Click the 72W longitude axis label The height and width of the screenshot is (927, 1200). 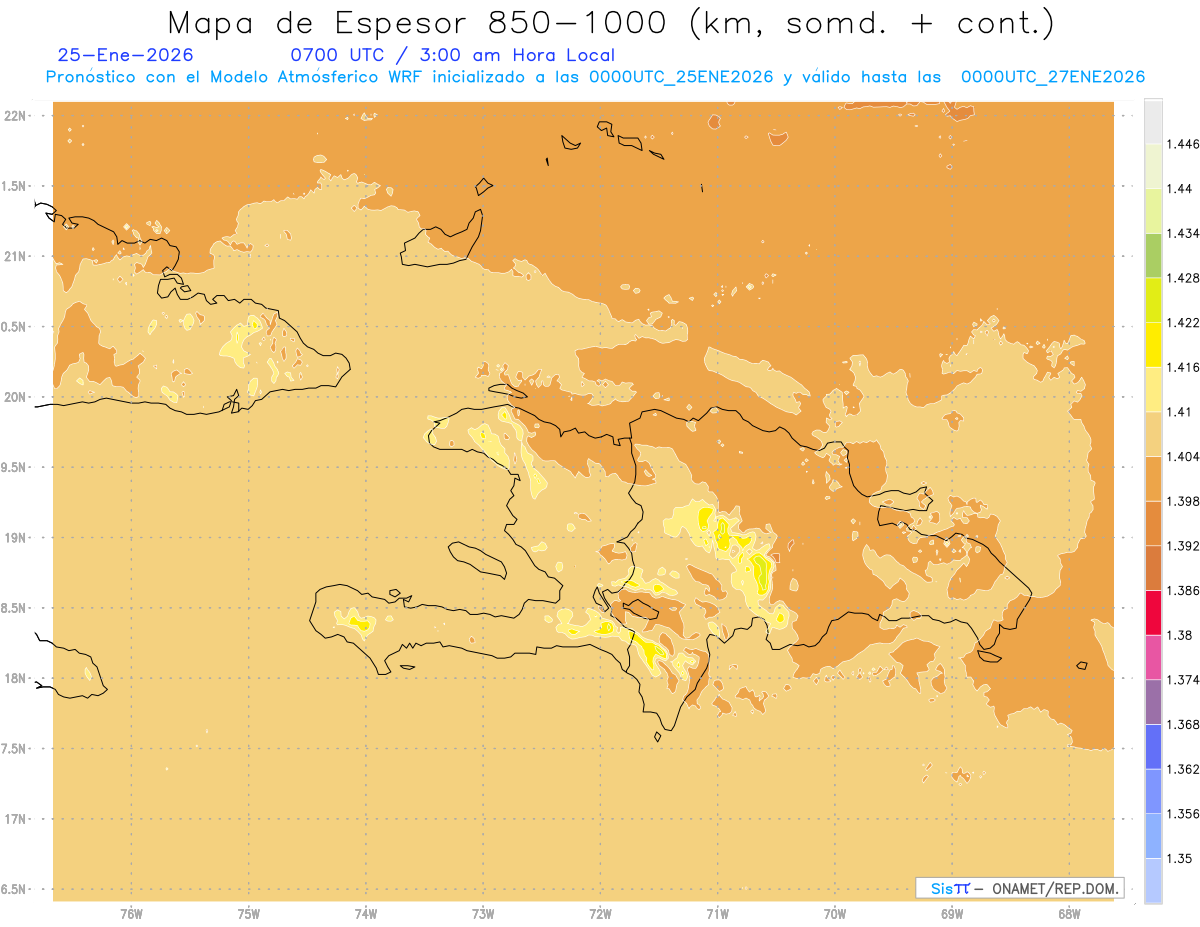tap(600, 914)
